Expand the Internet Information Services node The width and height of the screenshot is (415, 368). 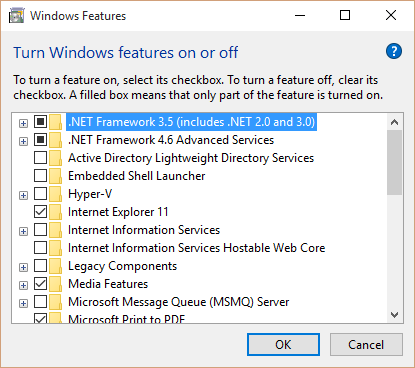(x=23, y=232)
